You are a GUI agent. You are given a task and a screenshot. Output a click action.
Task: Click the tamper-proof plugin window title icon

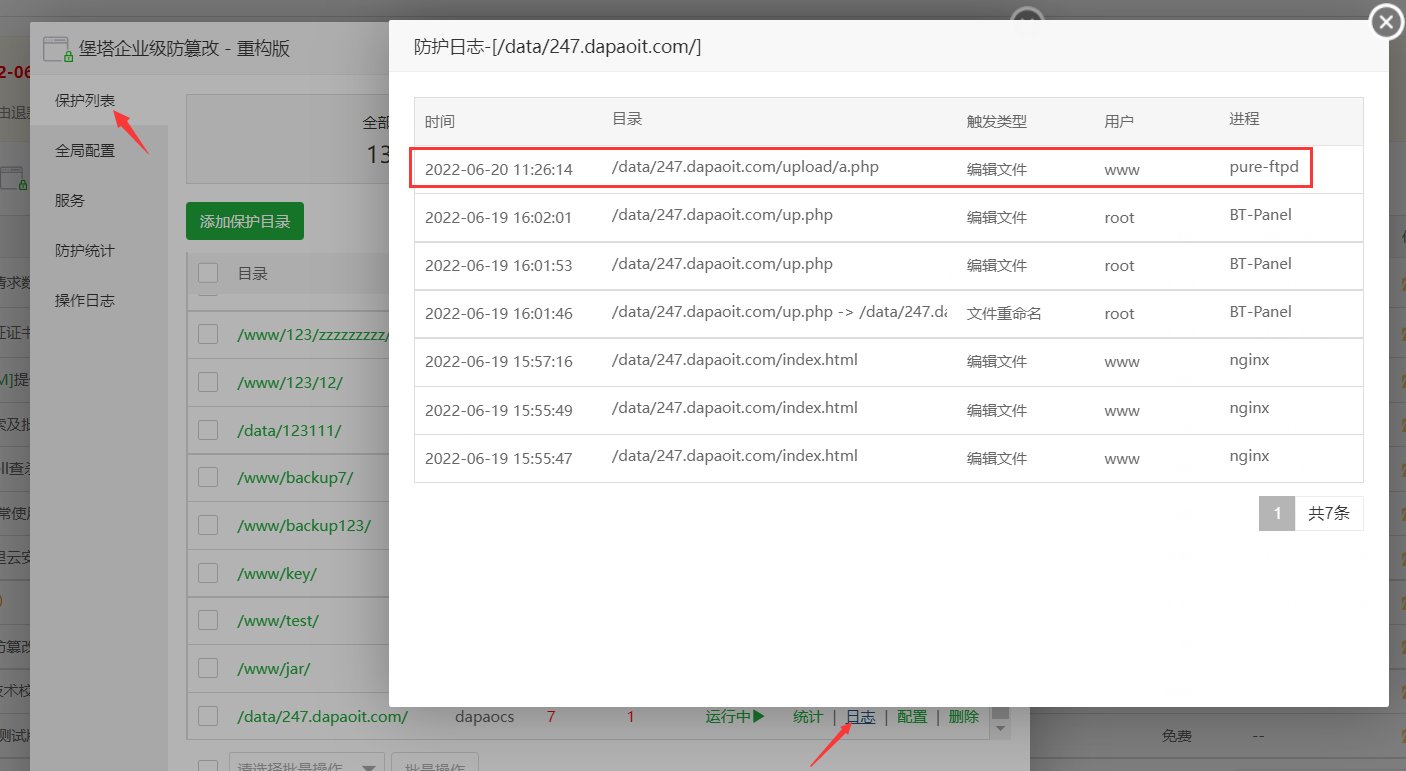click(x=57, y=49)
